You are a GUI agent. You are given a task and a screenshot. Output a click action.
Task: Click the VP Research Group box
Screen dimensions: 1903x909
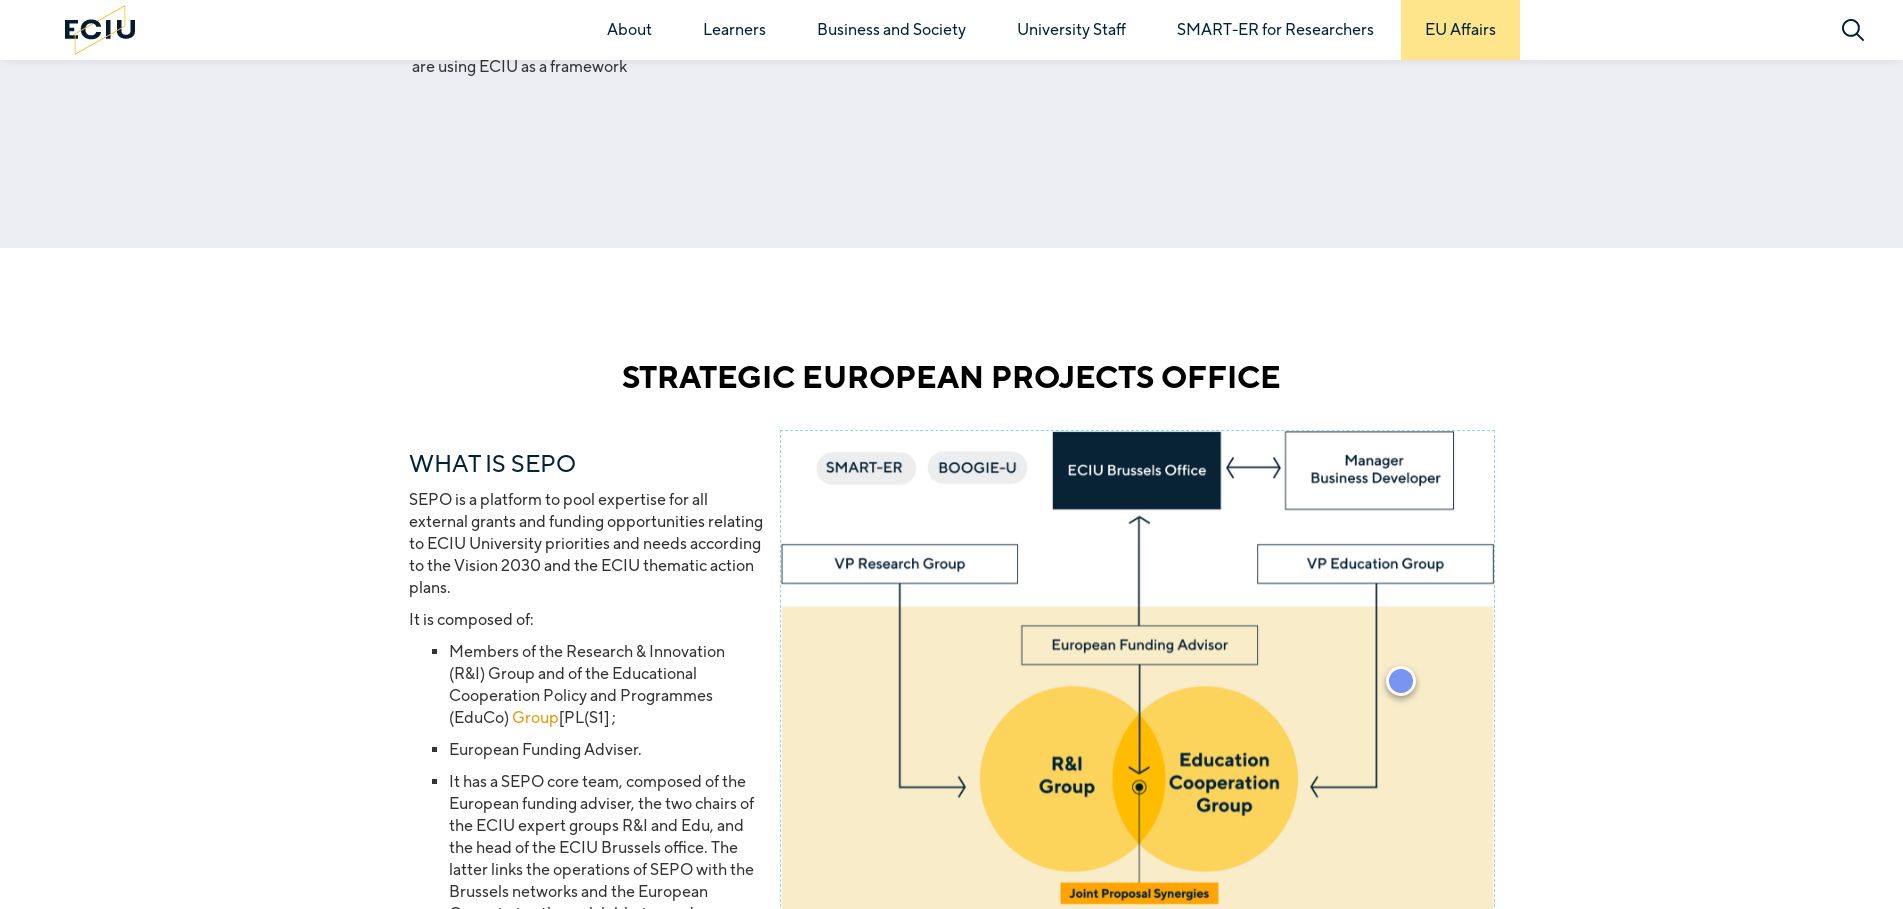(x=899, y=564)
